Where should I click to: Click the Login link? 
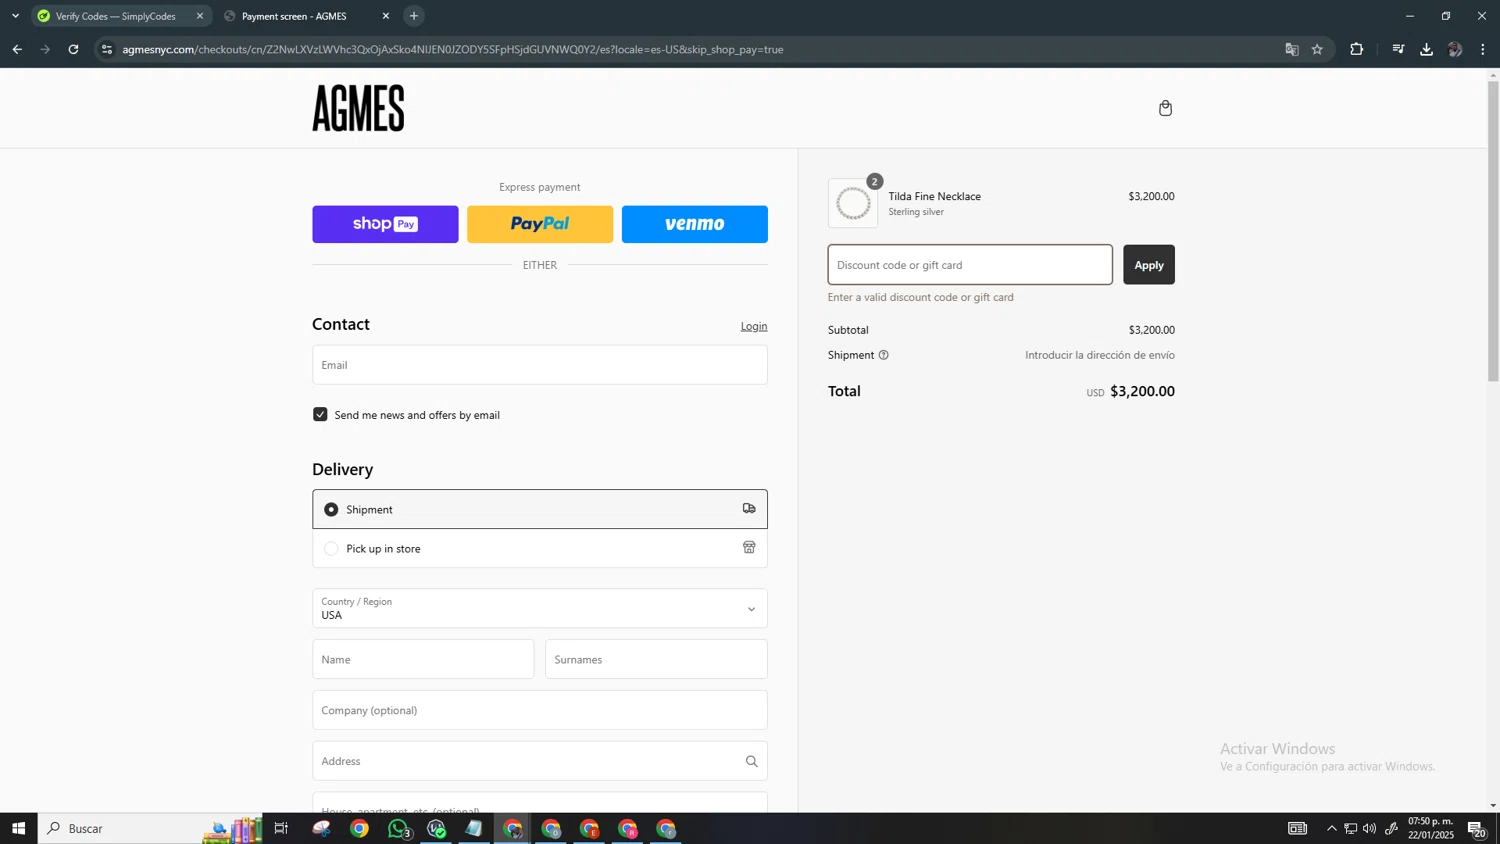point(754,326)
